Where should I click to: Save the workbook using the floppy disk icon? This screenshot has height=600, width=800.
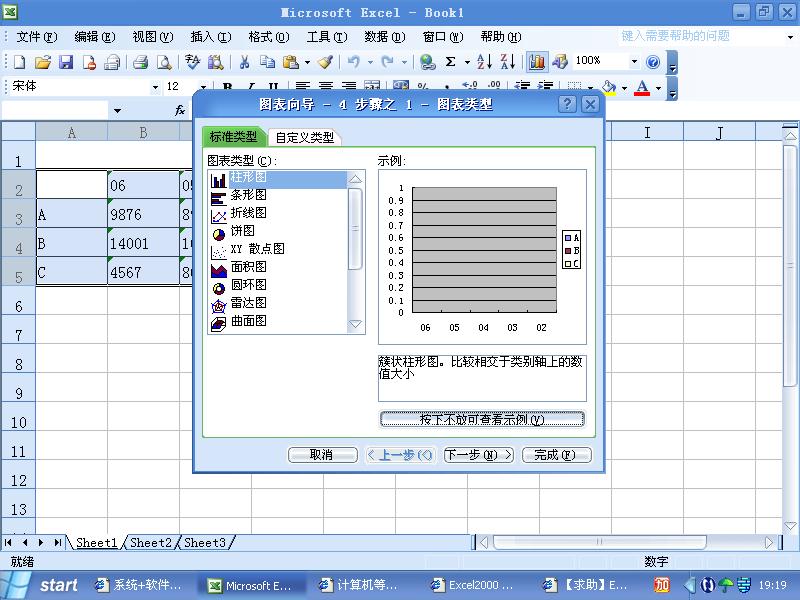[66, 62]
